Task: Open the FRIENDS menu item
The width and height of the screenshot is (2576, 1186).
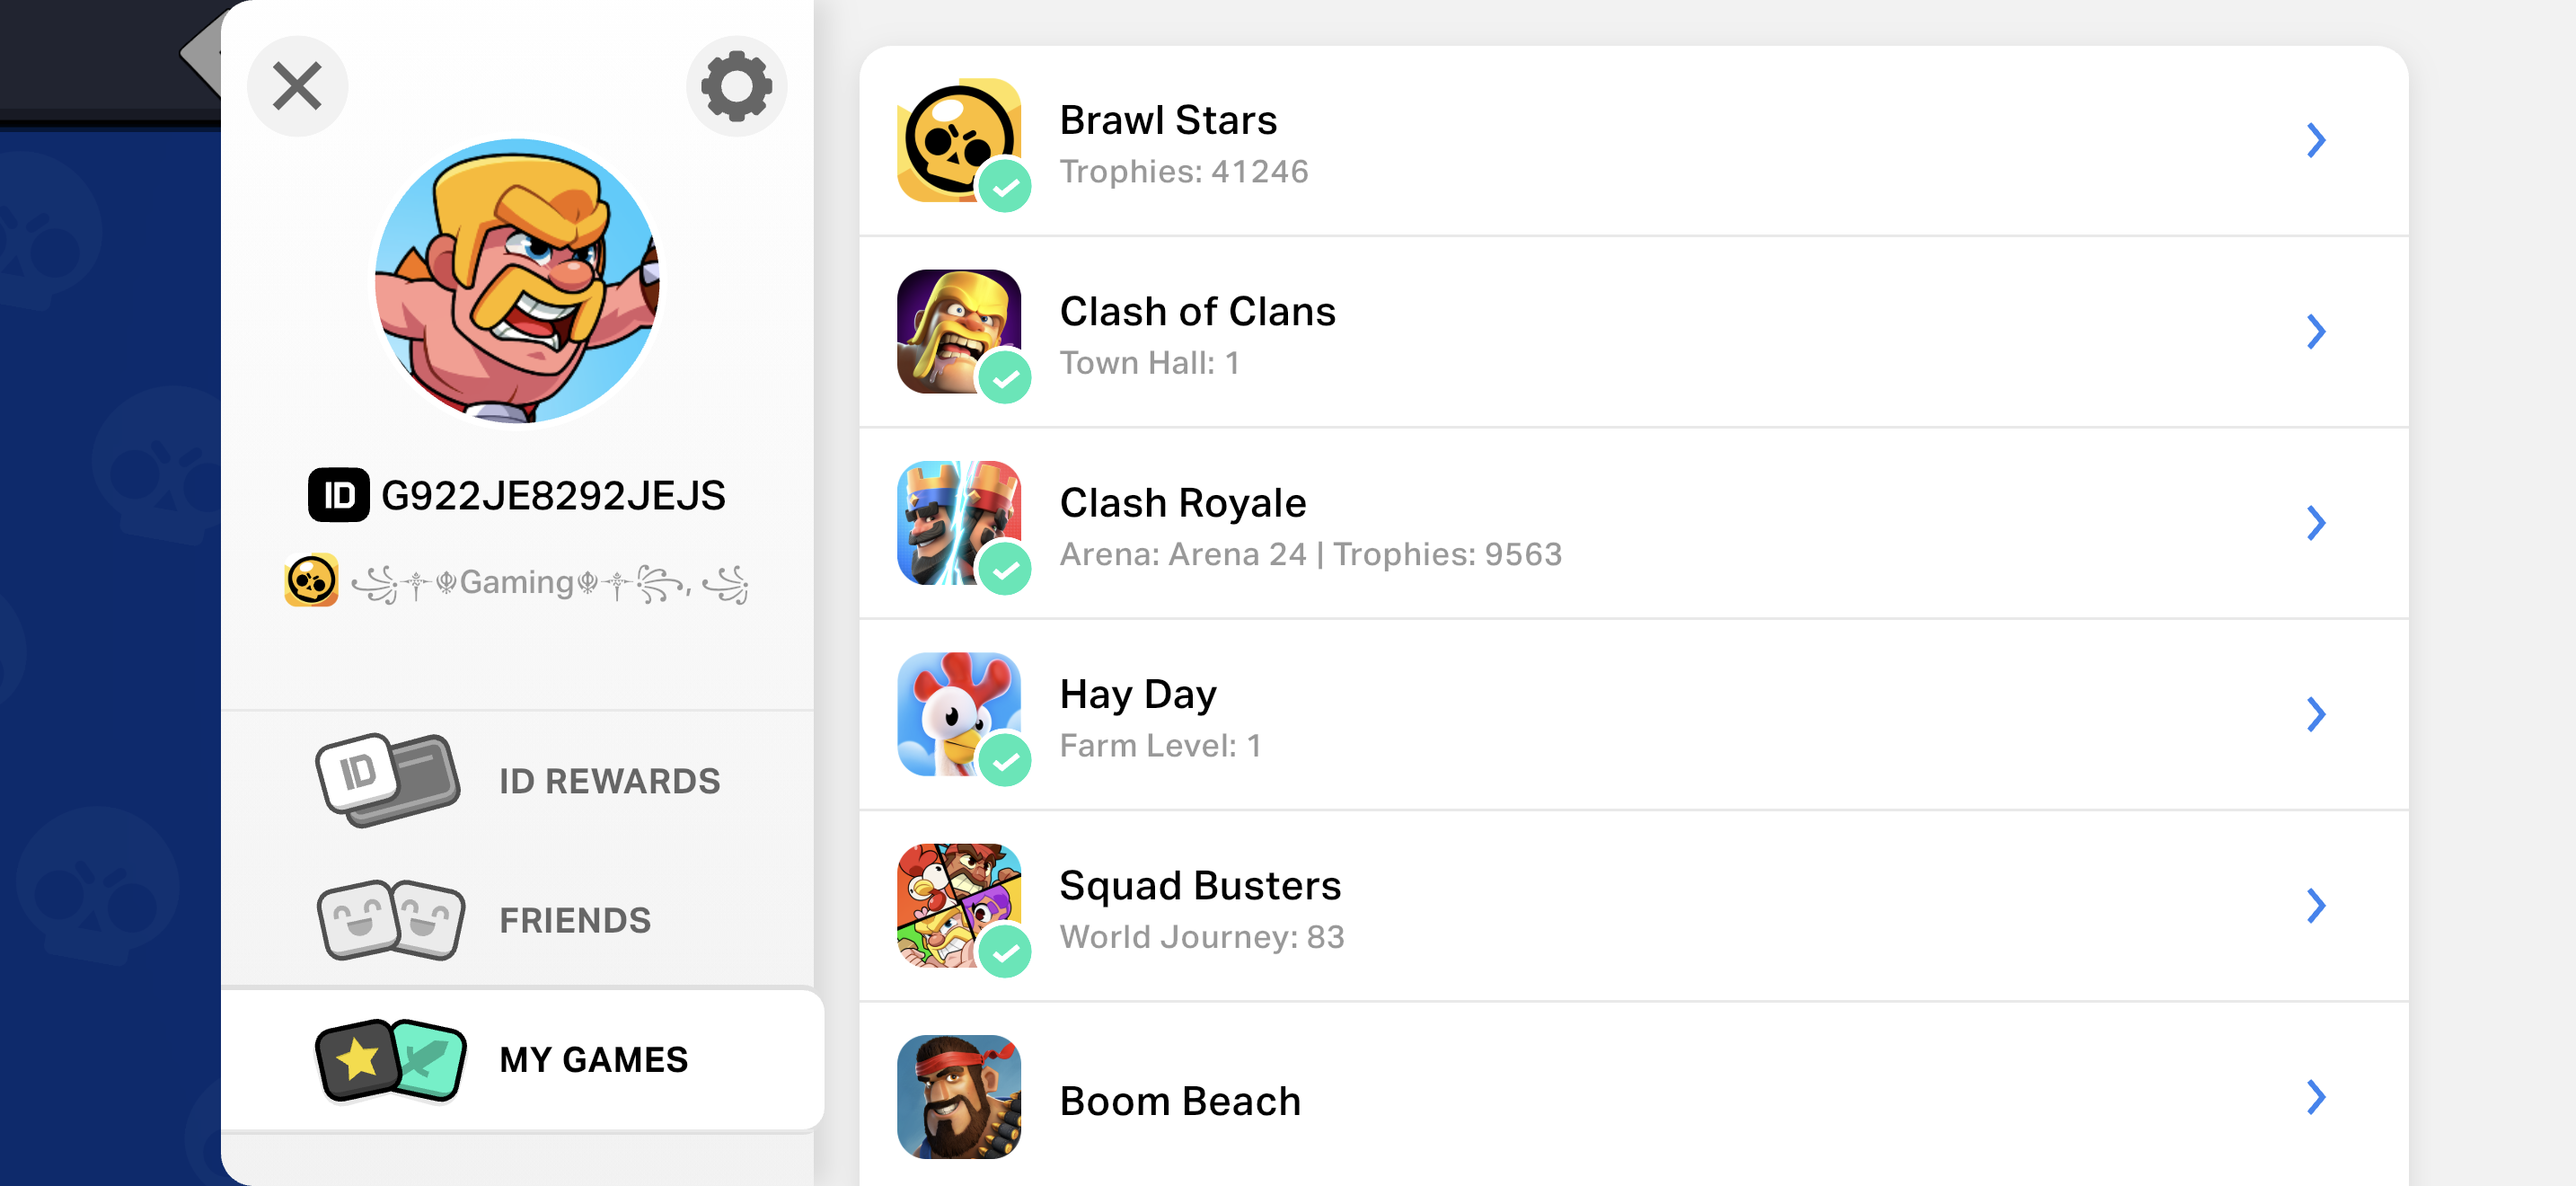Action: [518, 920]
